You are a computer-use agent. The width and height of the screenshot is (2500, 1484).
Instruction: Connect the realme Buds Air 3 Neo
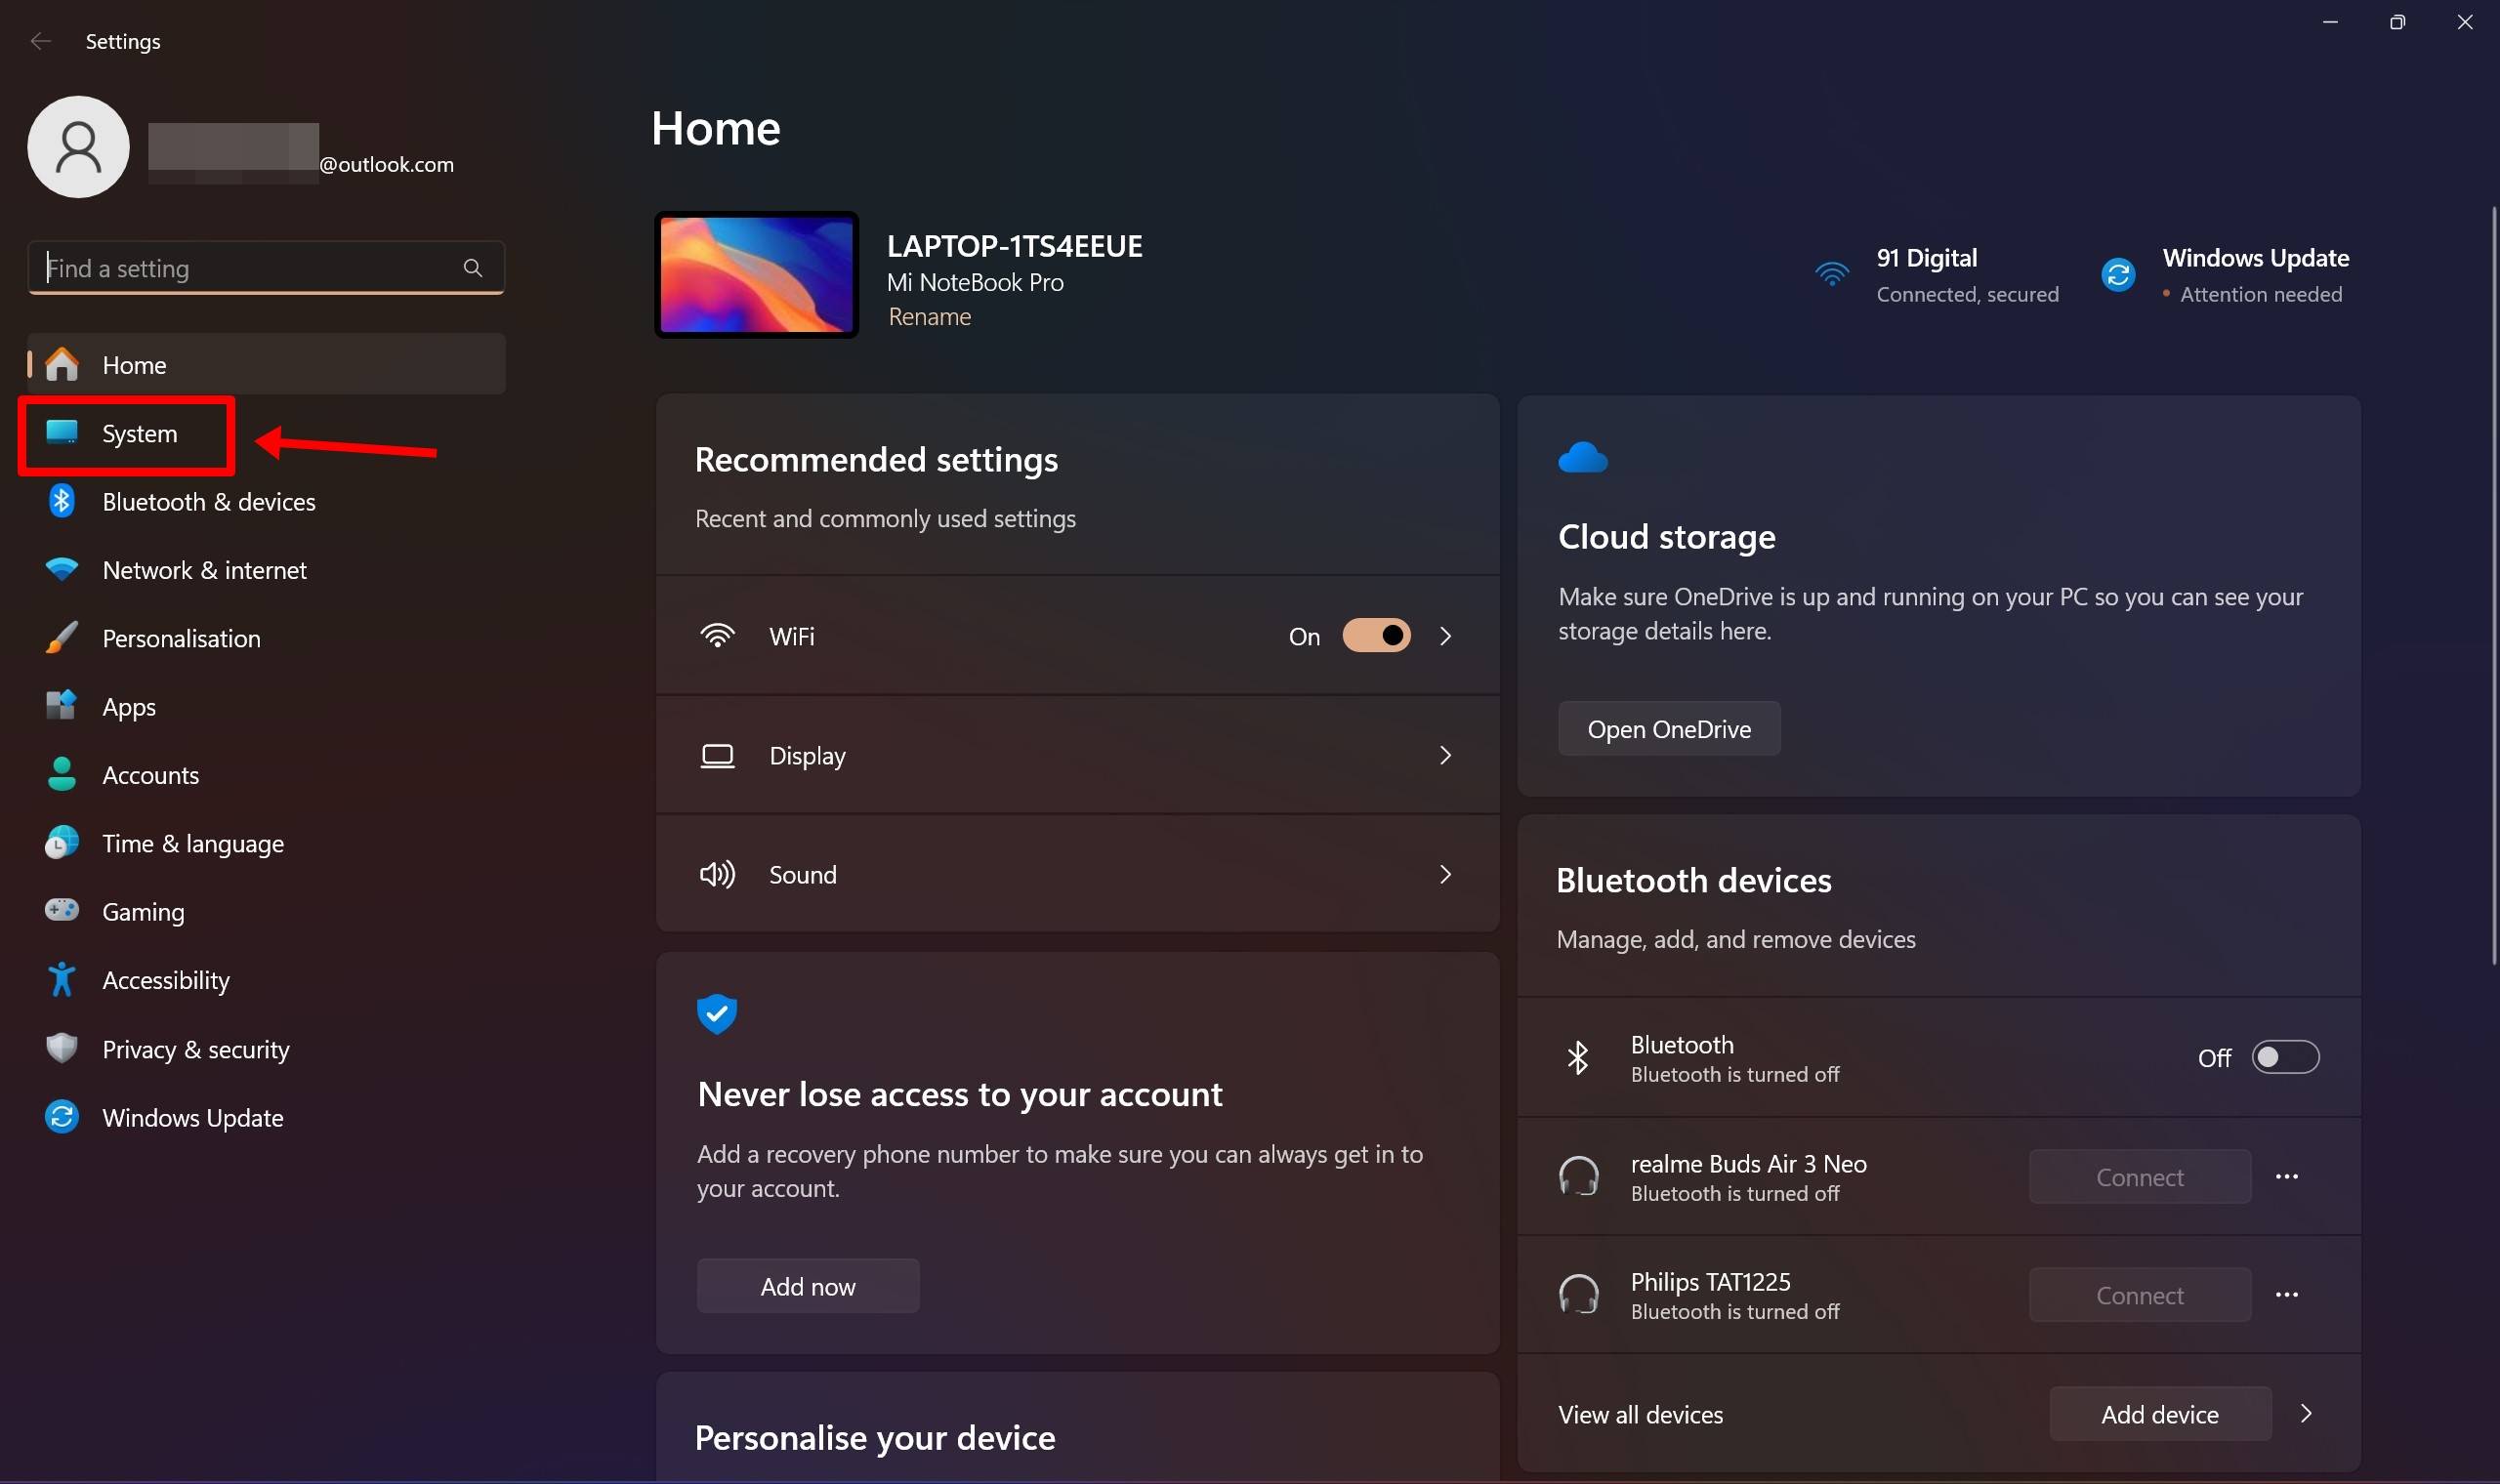click(2139, 1176)
